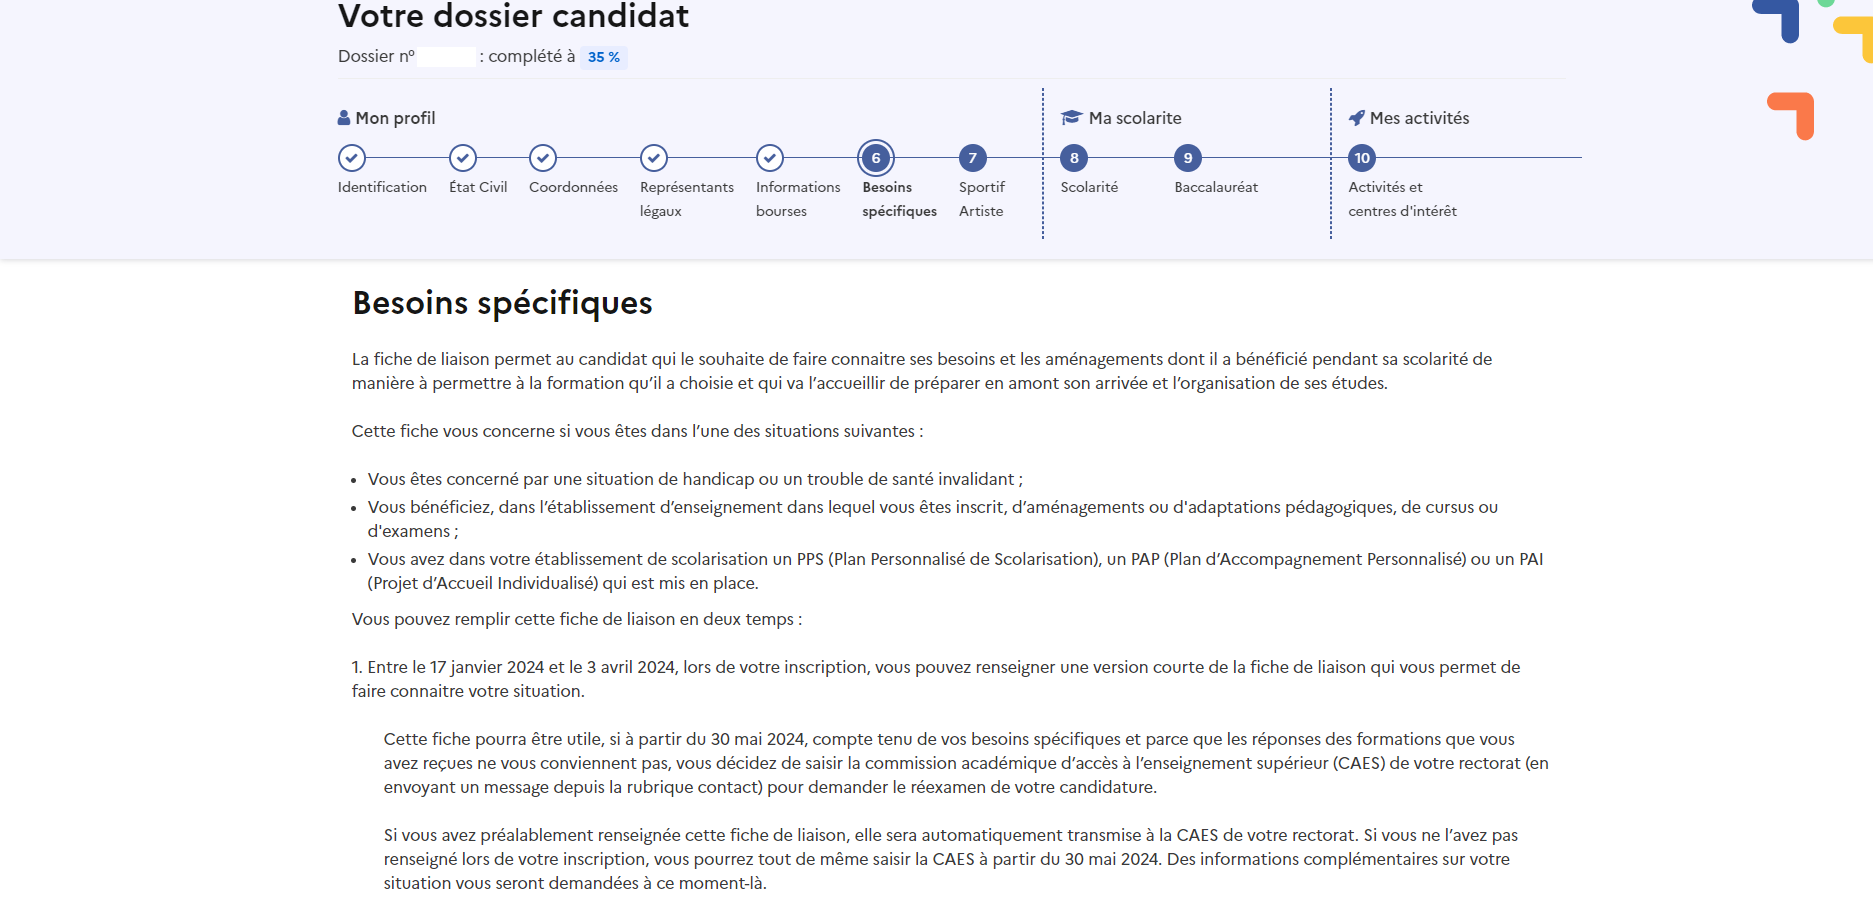Click the graduation cap icon
The width and height of the screenshot is (1873, 907).
click(1071, 118)
